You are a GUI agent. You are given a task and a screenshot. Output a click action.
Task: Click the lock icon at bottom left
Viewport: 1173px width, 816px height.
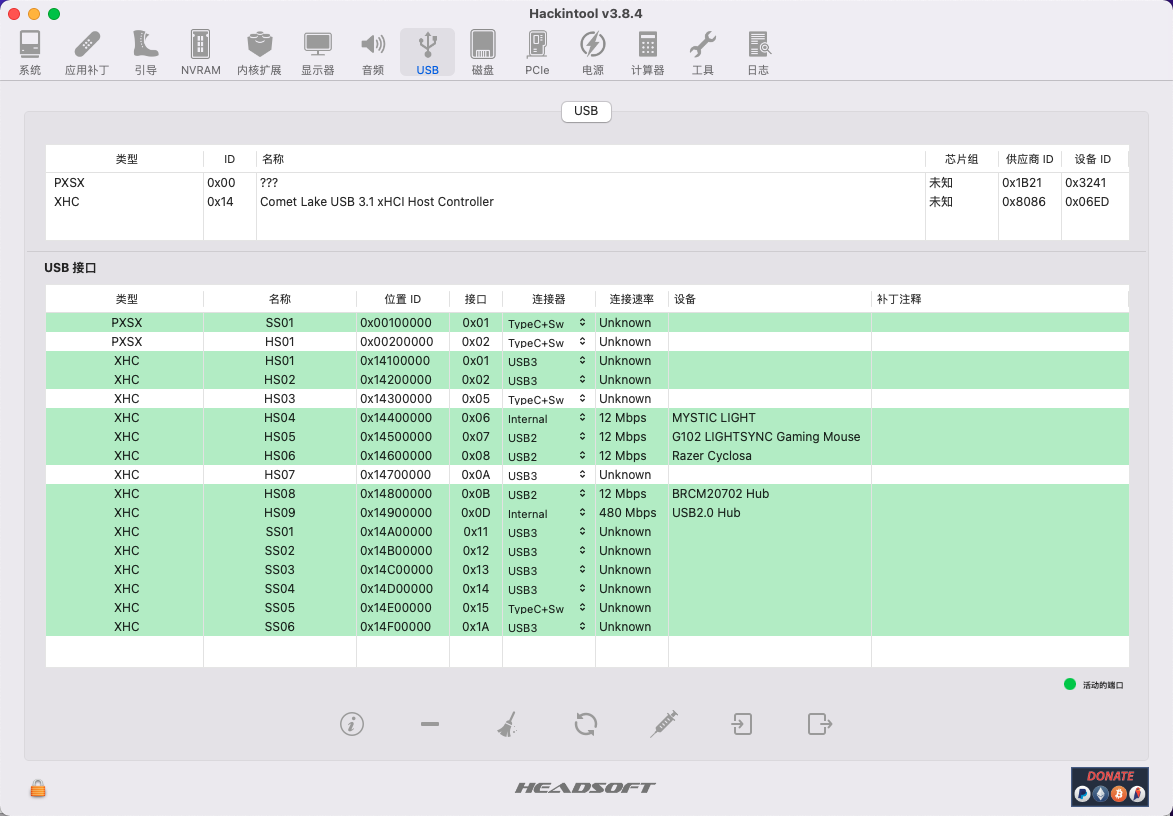(x=38, y=788)
